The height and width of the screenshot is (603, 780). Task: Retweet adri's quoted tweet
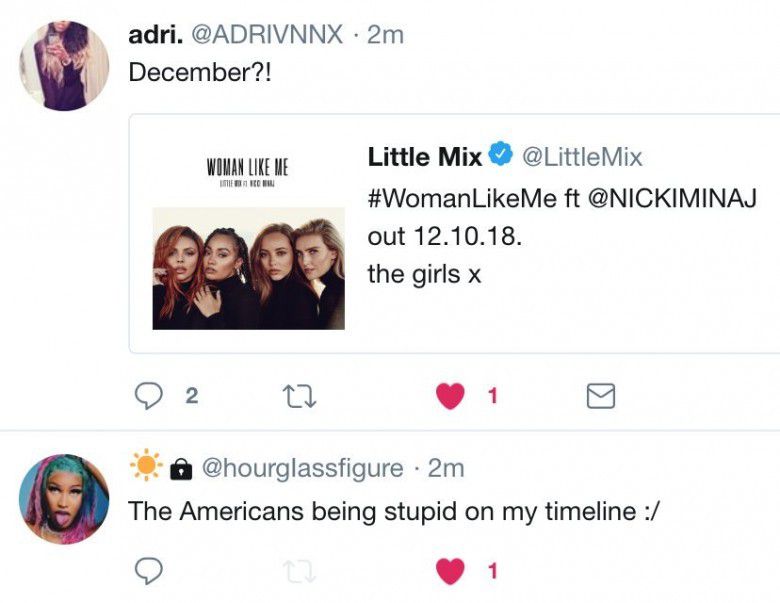click(x=299, y=397)
